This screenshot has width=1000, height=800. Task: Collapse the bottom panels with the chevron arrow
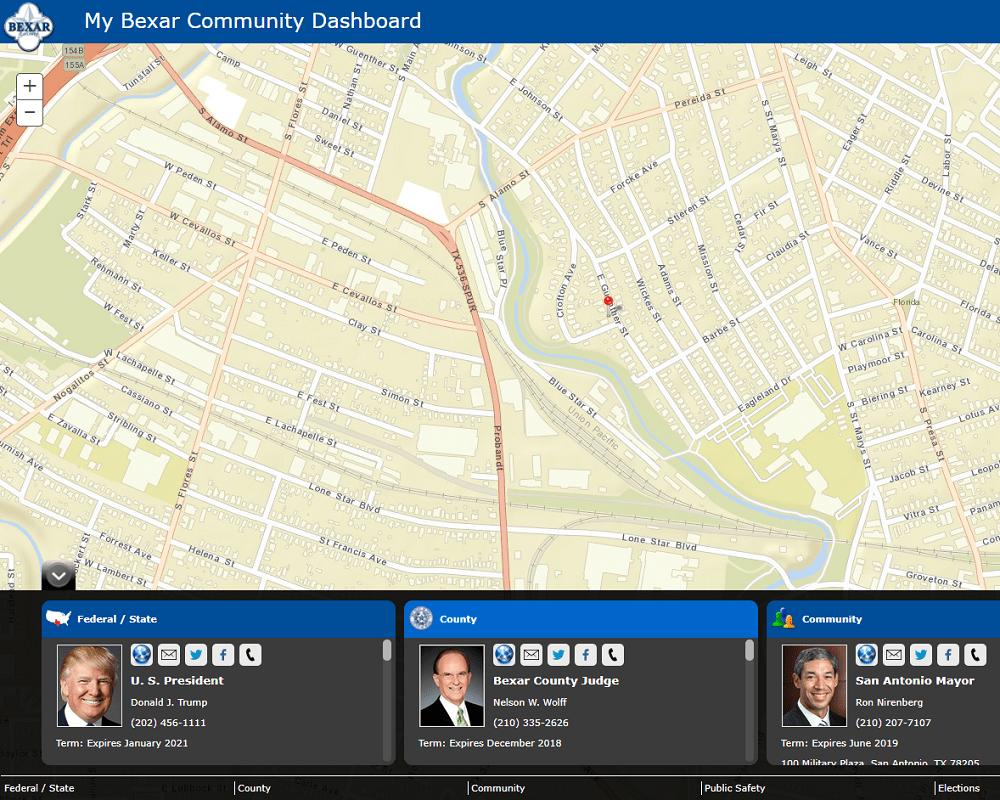click(x=58, y=575)
